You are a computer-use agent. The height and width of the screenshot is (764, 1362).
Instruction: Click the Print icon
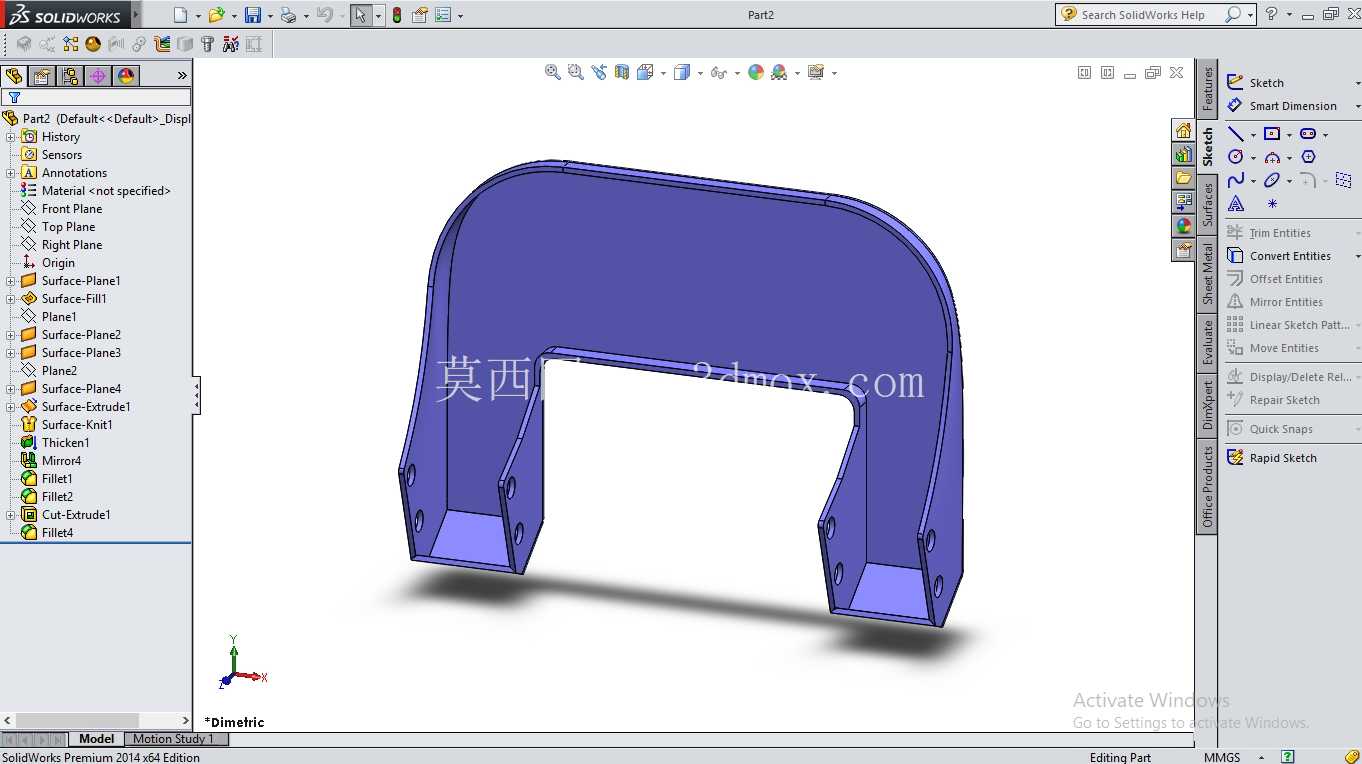(288, 15)
